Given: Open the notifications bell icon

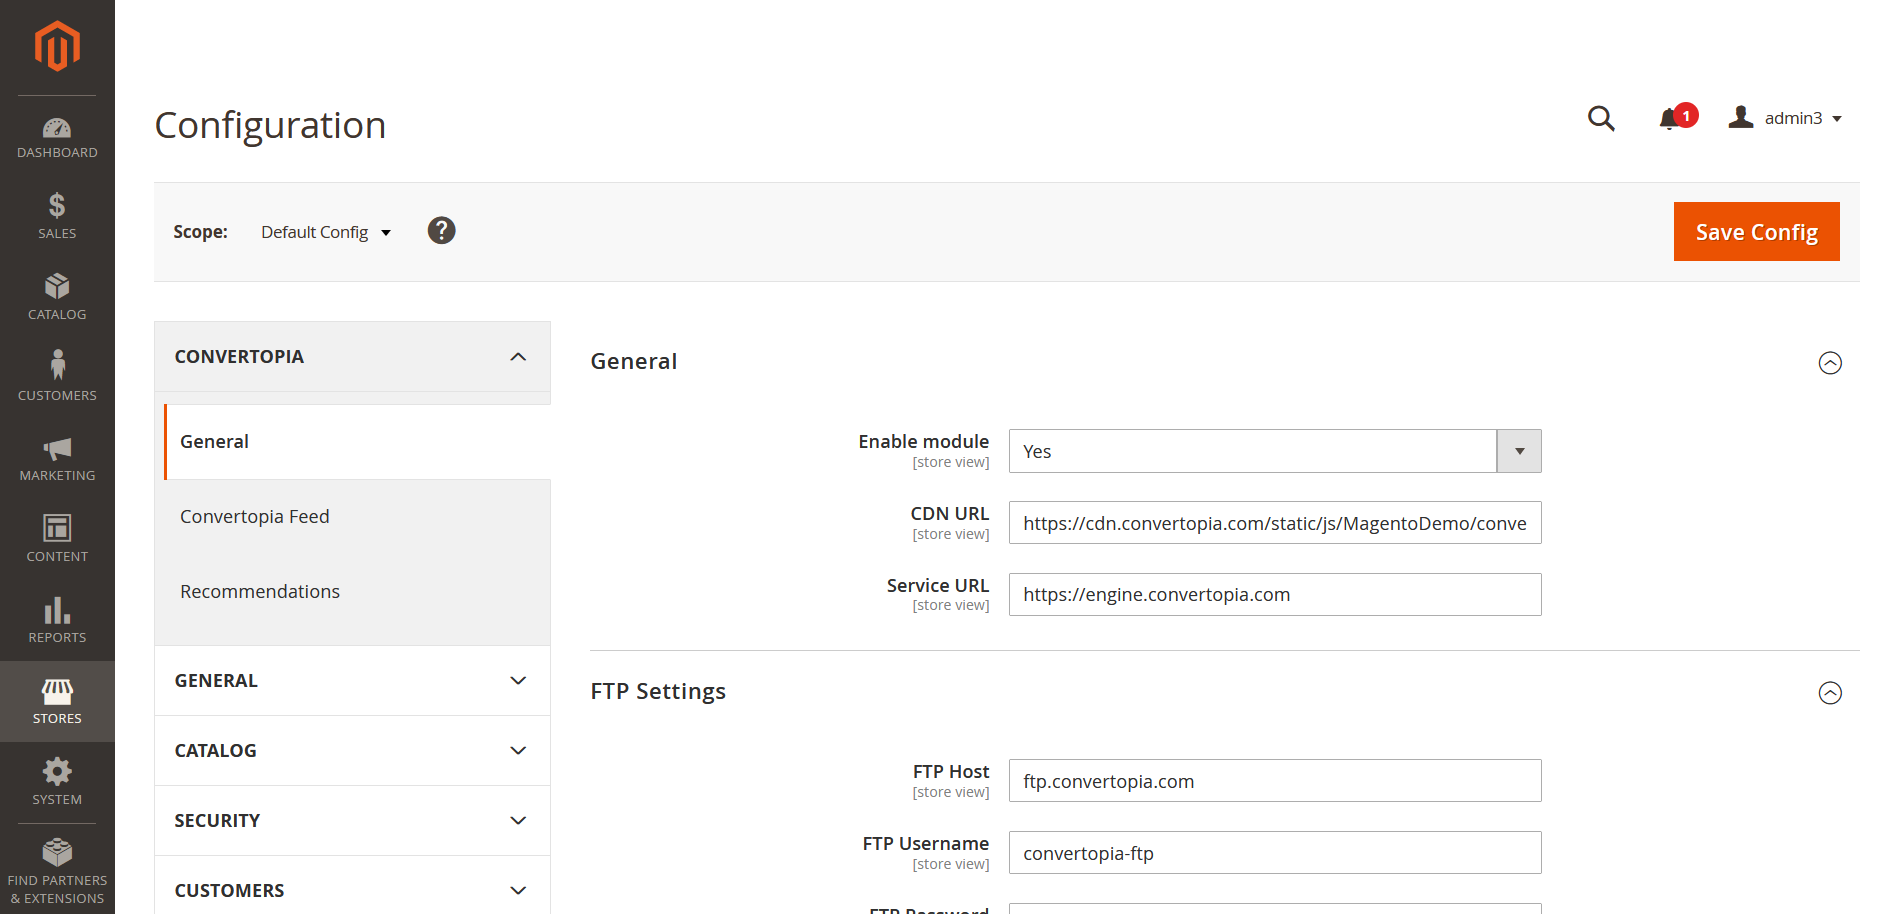Looking at the screenshot, I should 1669,119.
